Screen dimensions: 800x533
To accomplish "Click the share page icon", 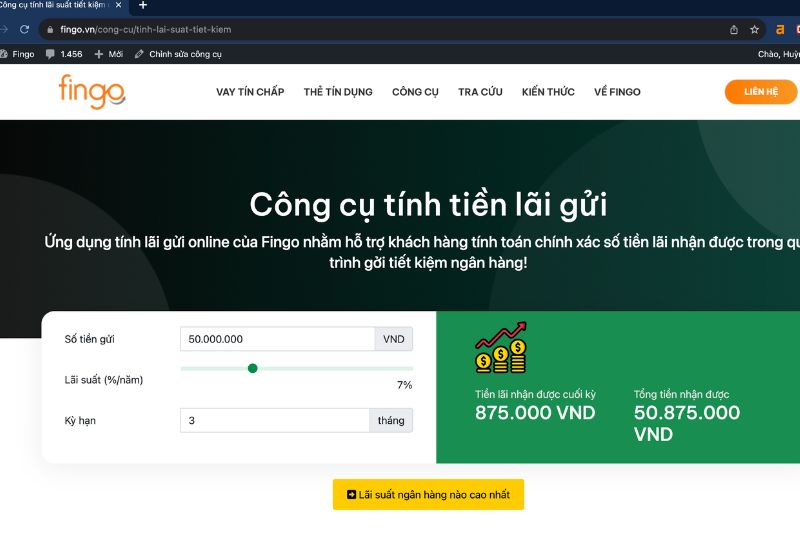I will click(734, 30).
